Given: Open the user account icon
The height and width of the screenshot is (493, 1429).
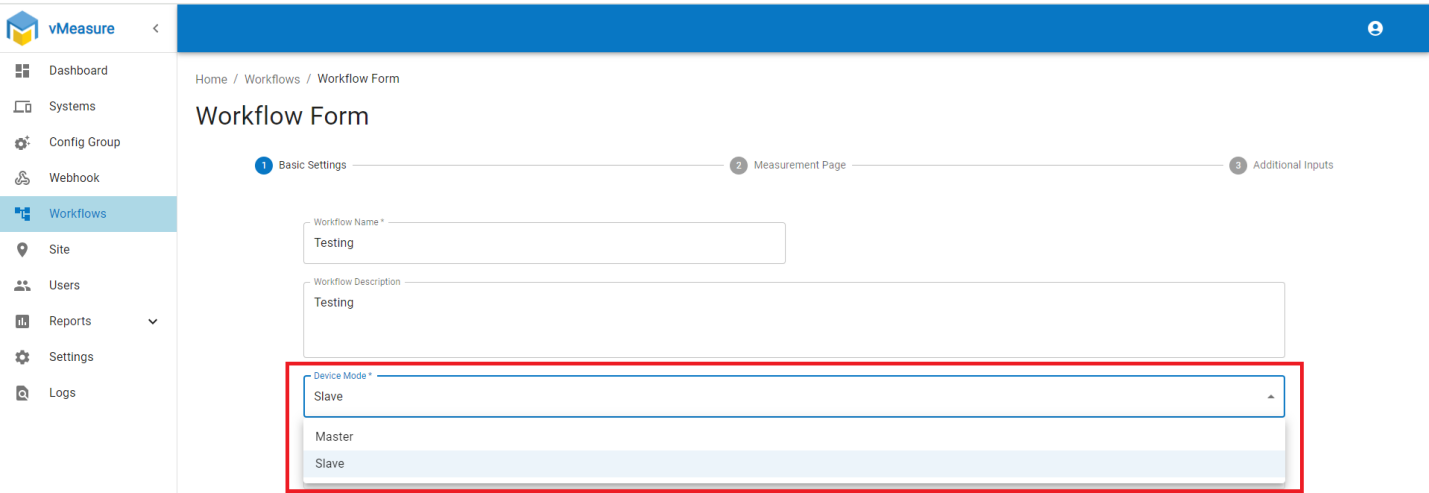Looking at the screenshot, I should click(1375, 28).
